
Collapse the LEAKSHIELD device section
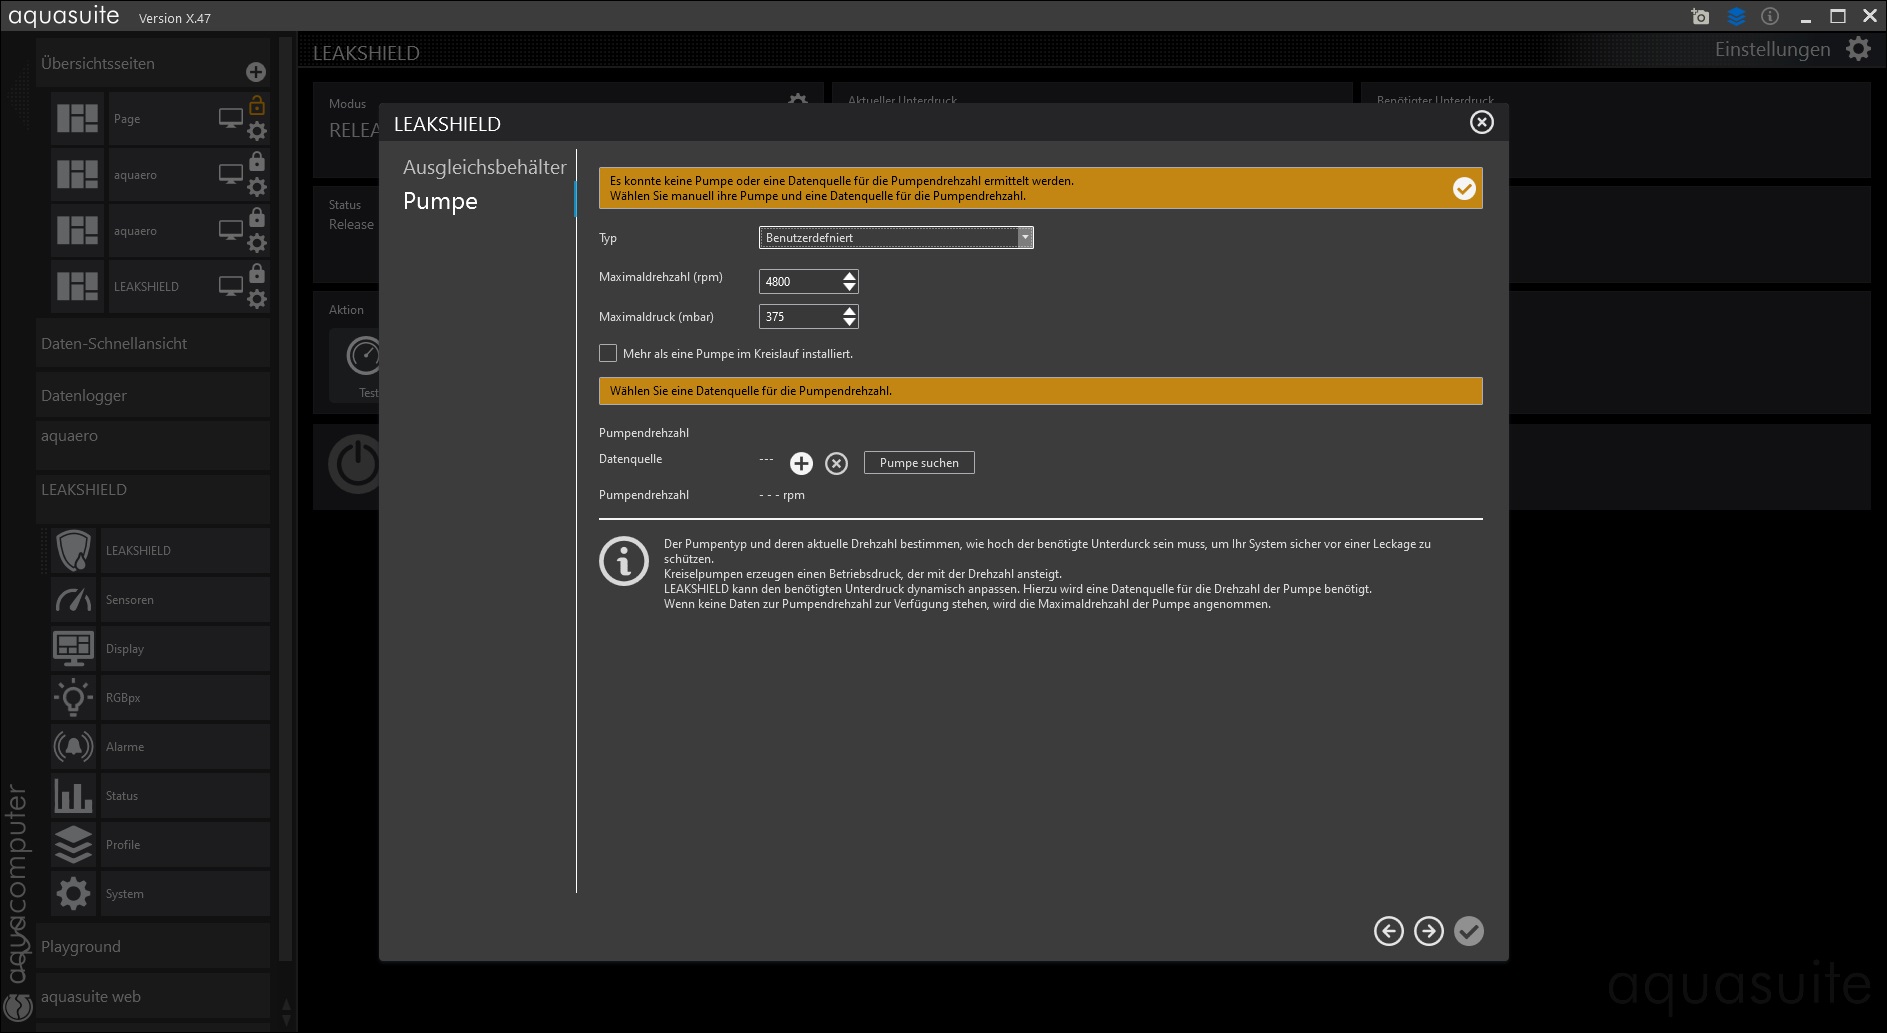click(x=153, y=498)
